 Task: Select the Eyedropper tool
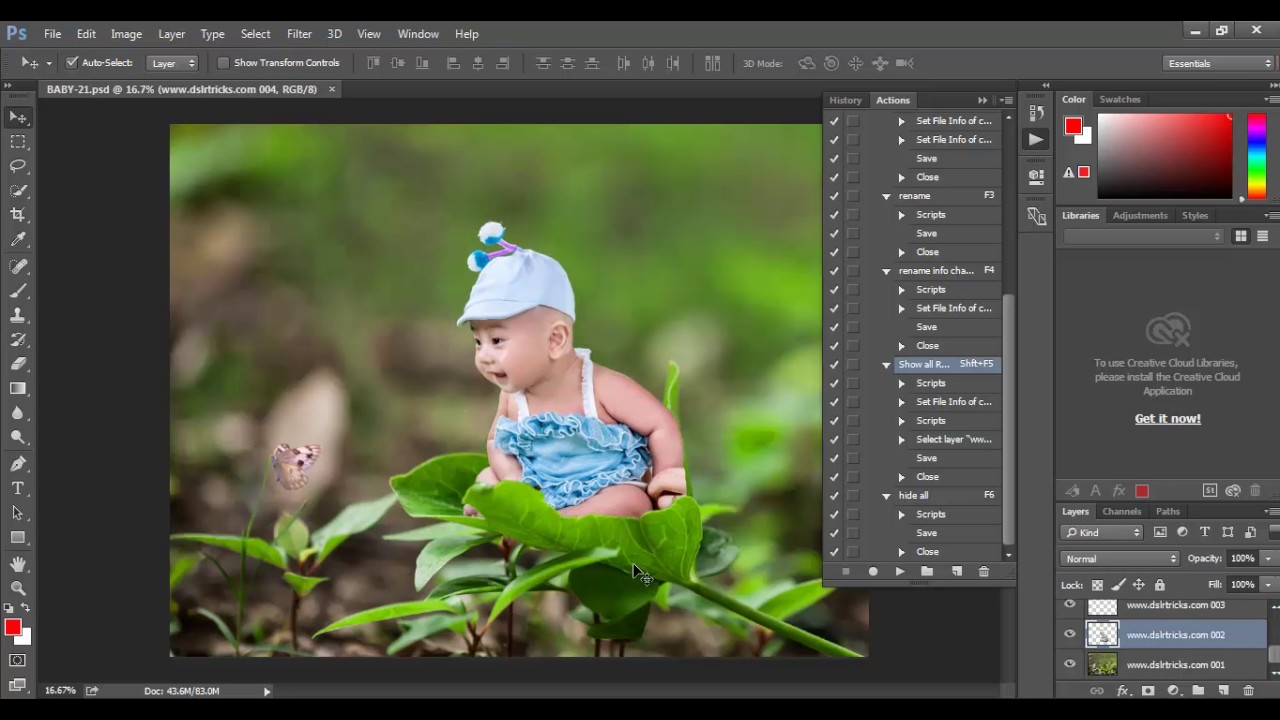[x=18, y=240]
